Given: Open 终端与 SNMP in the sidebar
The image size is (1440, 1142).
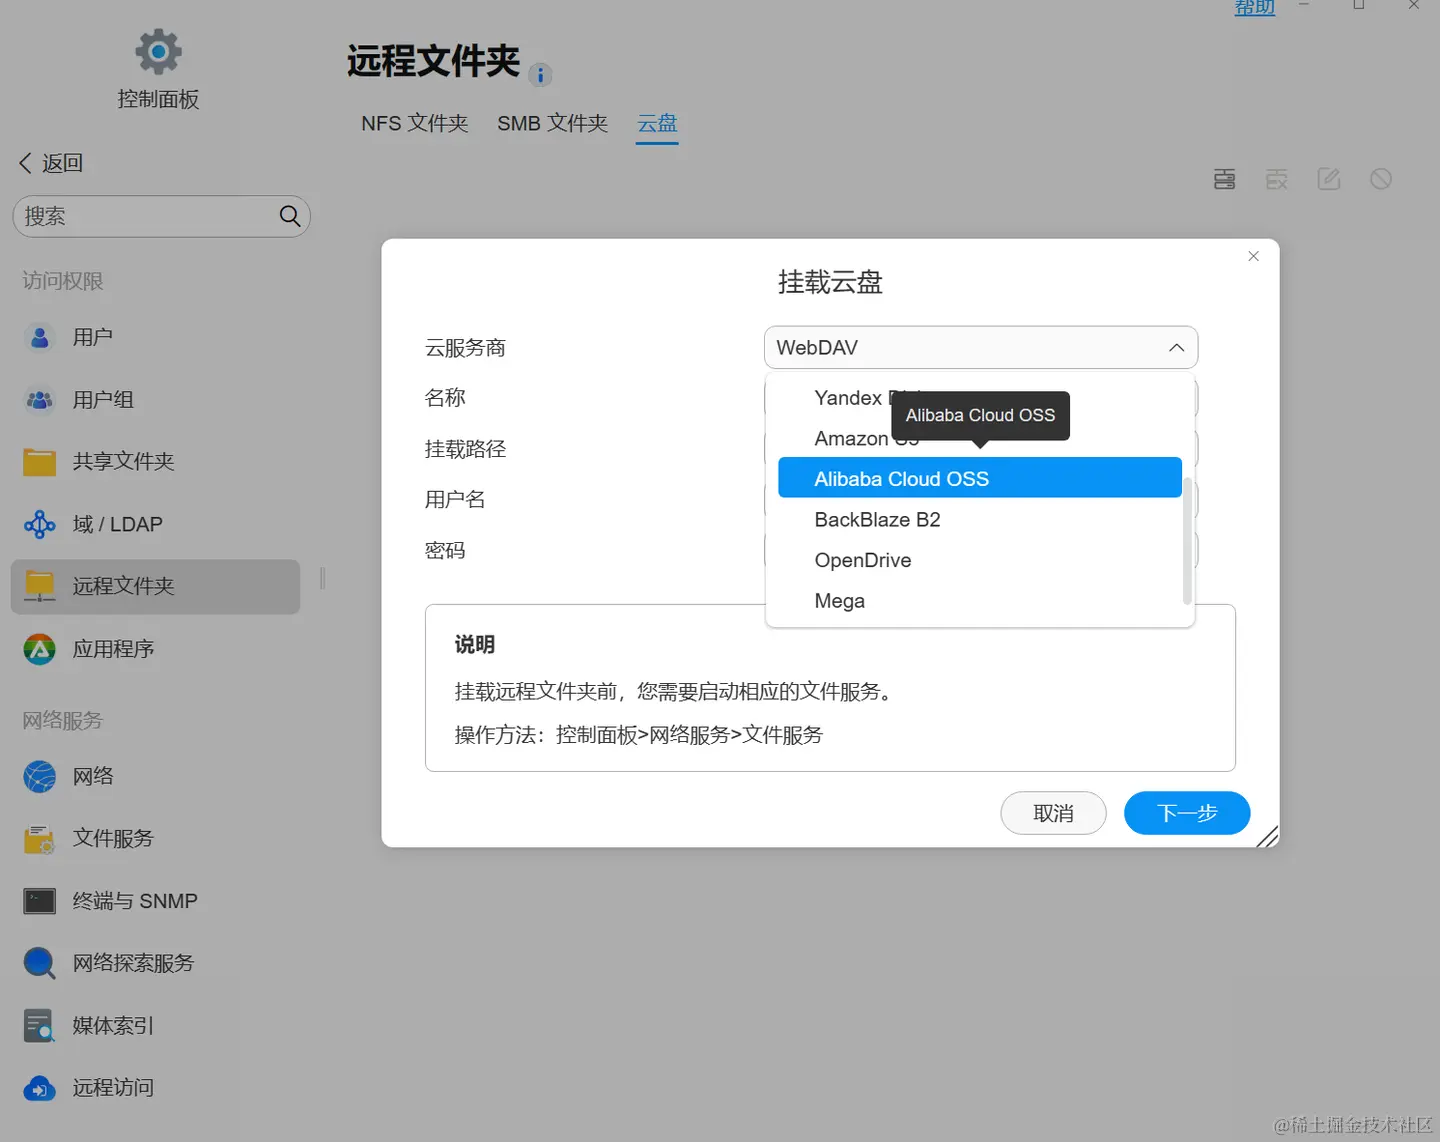Looking at the screenshot, I should click(x=155, y=901).
